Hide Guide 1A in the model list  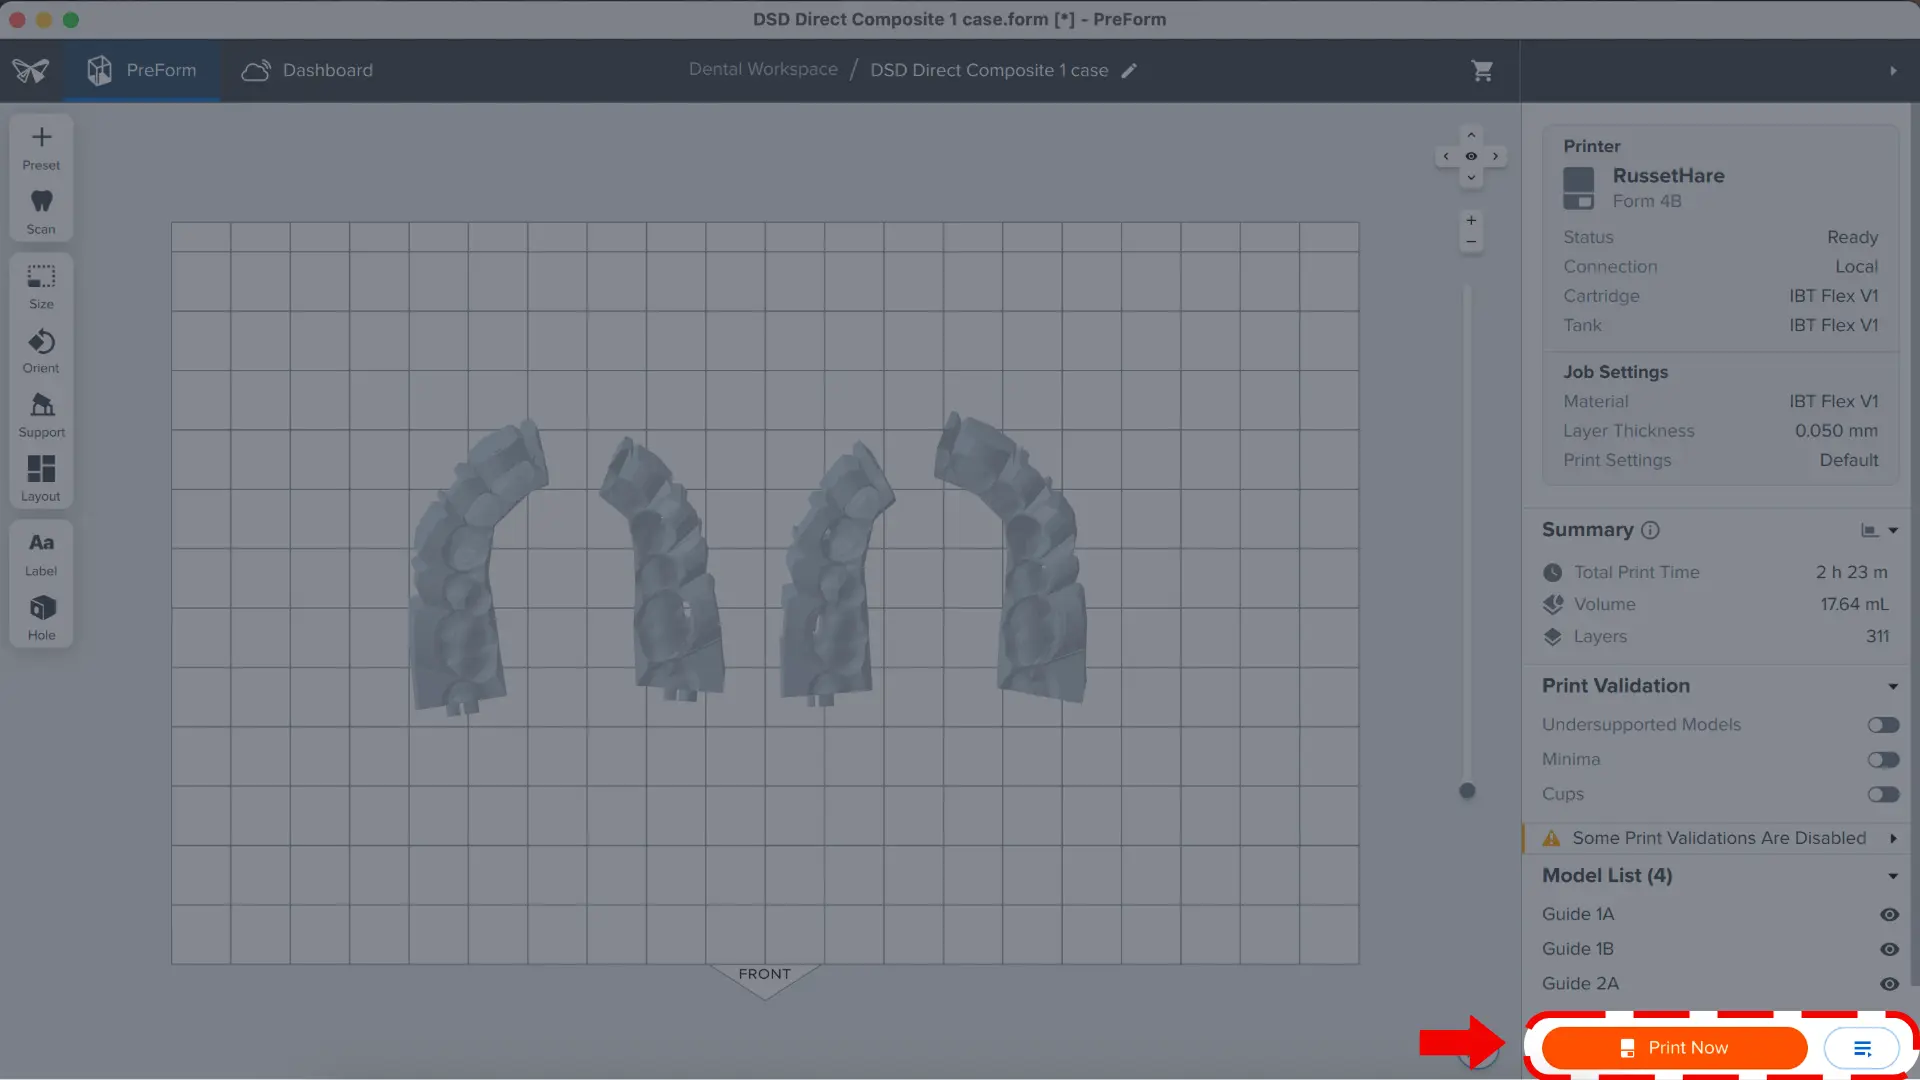tap(1890, 914)
